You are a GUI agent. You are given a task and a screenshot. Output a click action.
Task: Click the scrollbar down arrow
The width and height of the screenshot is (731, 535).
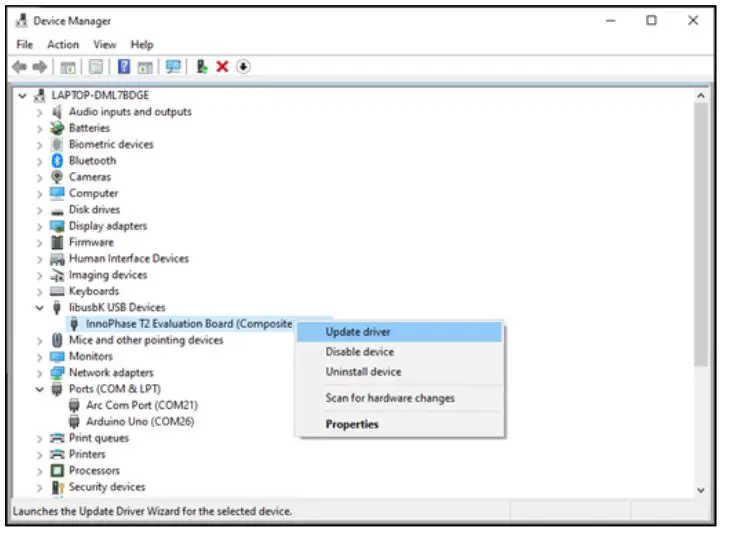(701, 490)
